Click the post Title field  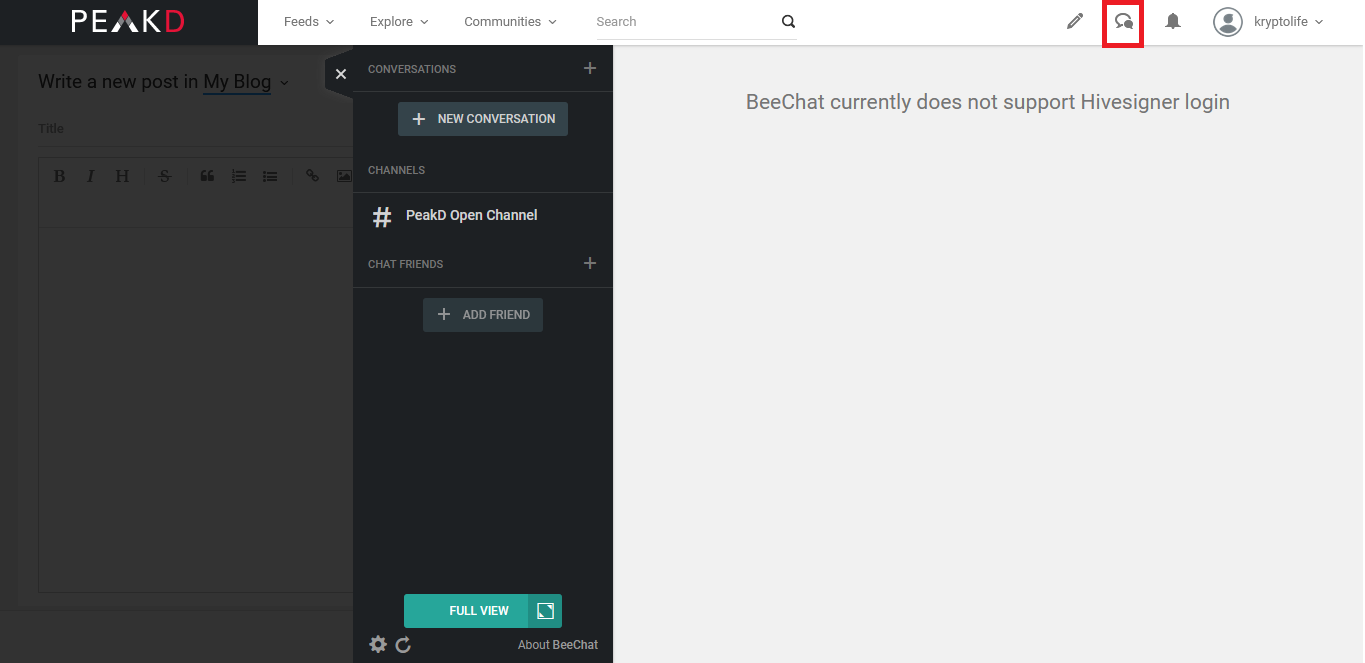(x=195, y=129)
